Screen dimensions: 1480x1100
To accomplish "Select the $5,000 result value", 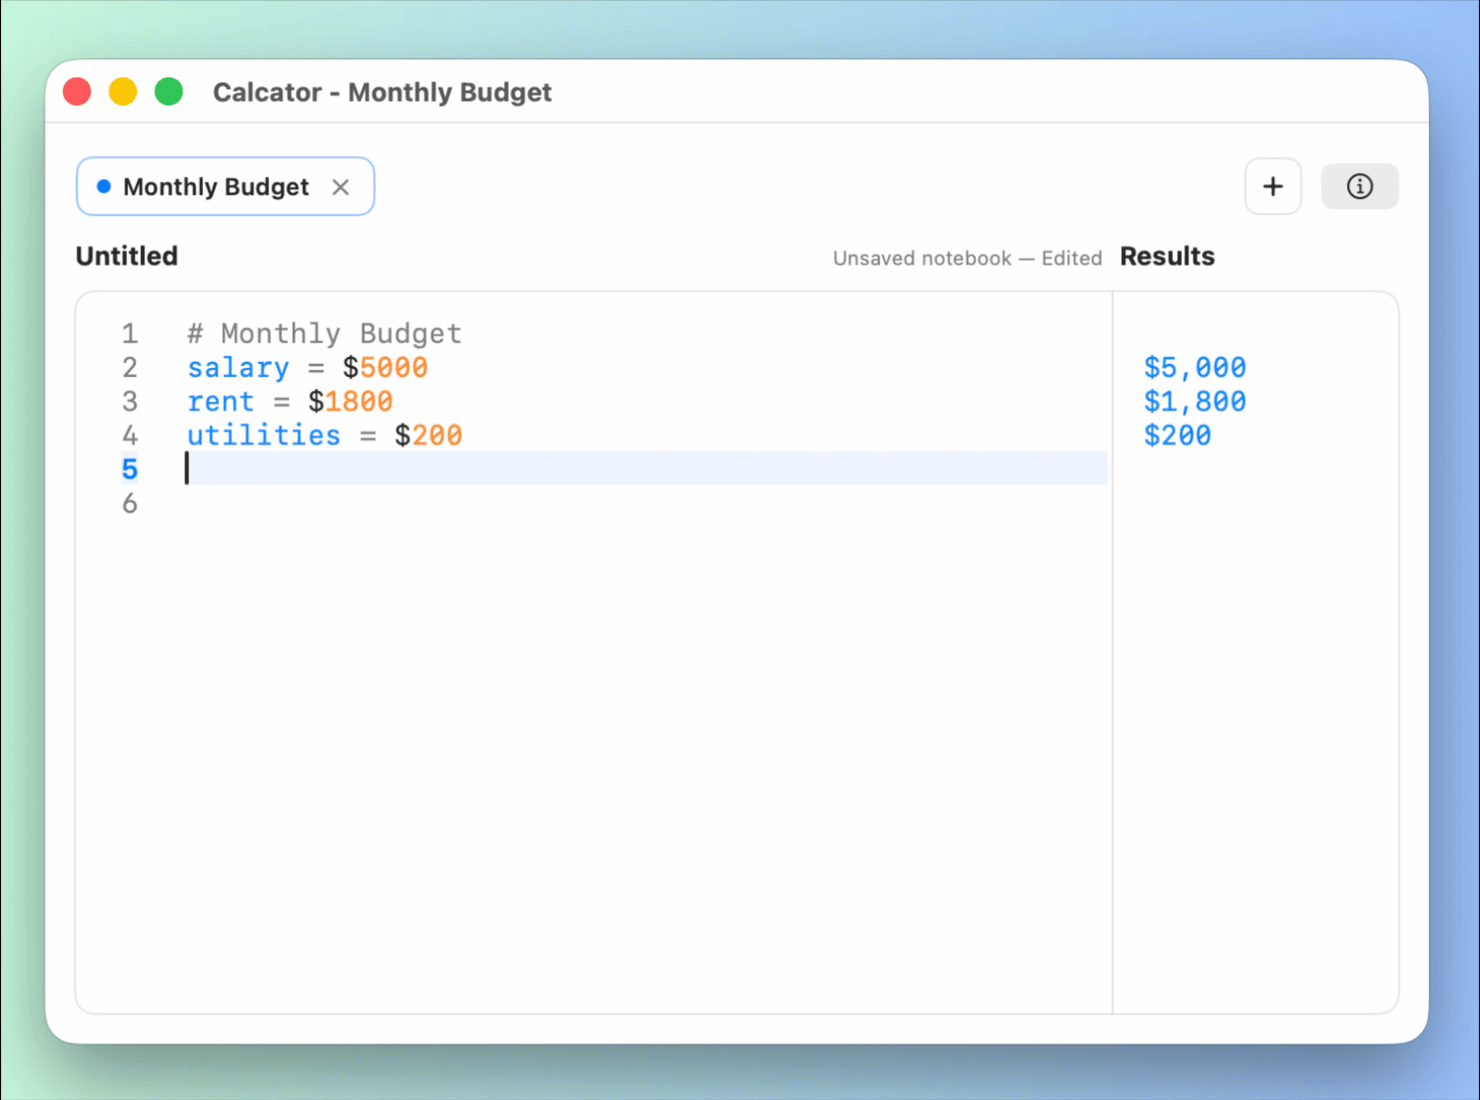I will point(1195,367).
